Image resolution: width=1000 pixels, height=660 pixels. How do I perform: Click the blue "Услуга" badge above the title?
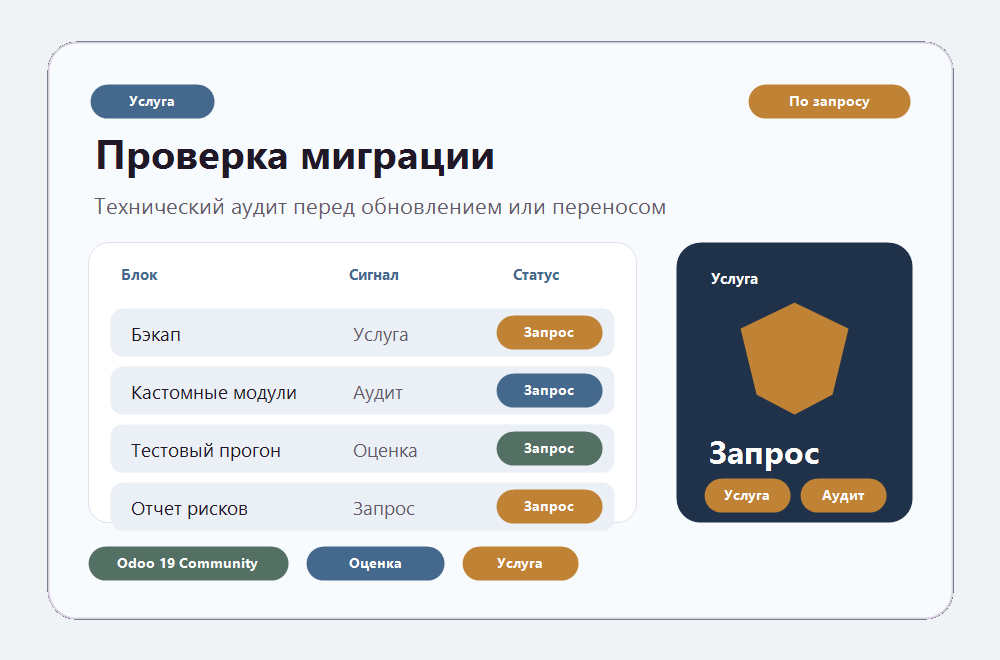click(x=152, y=101)
